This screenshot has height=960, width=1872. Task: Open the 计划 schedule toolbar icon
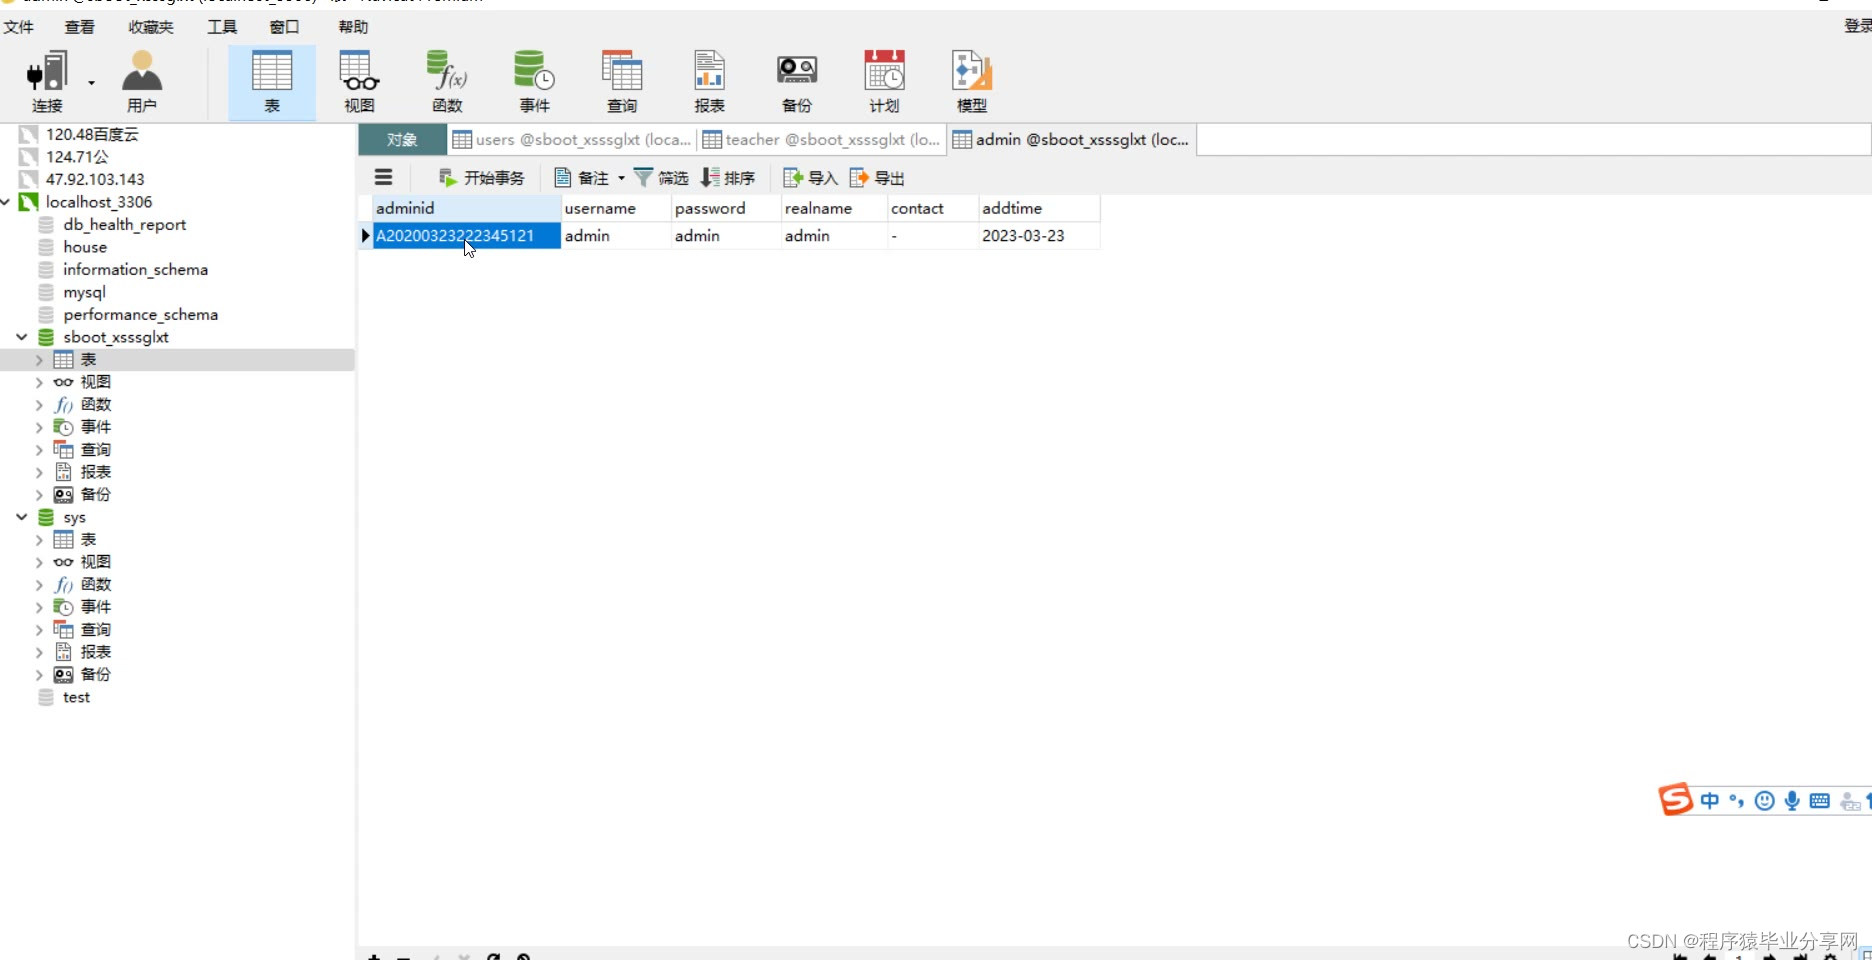coord(884,82)
